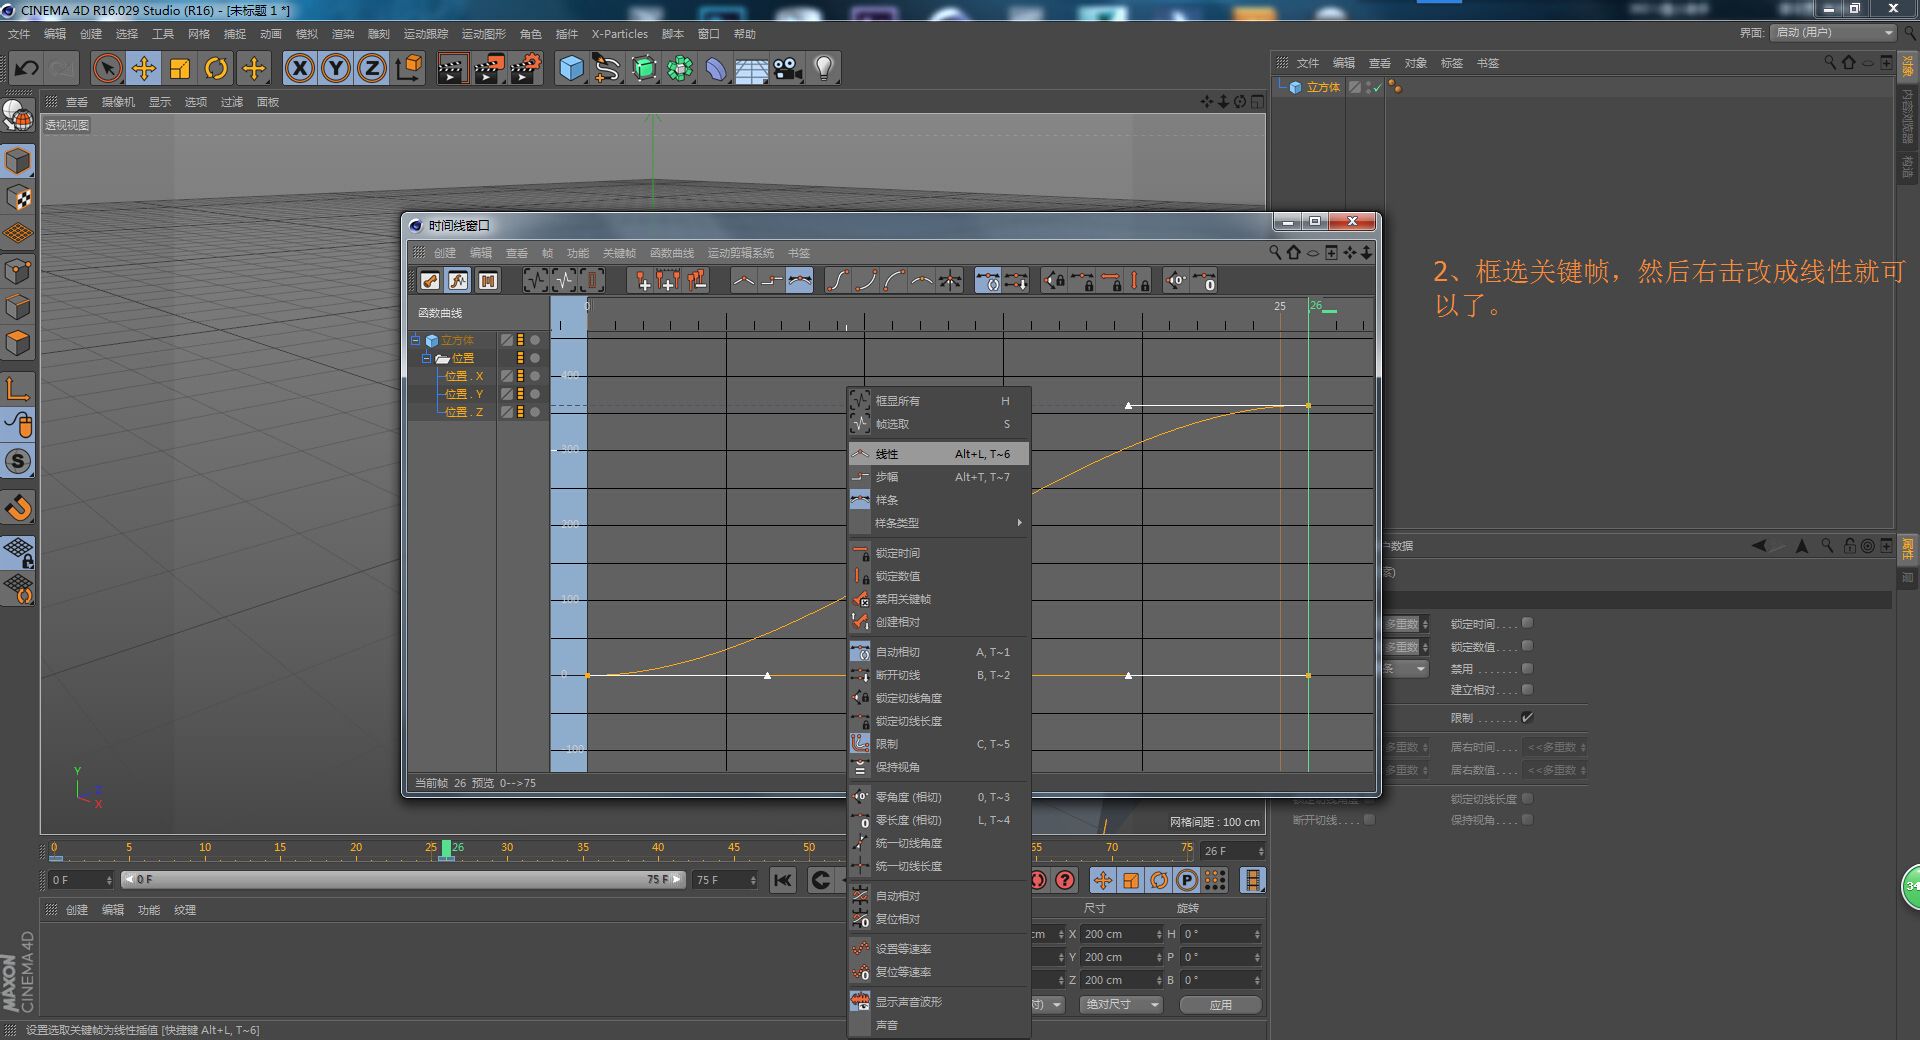Switch timeline to Dope Sheet mode
1920x1040 pixels.
pyautogui.click(x=430, y=281)
